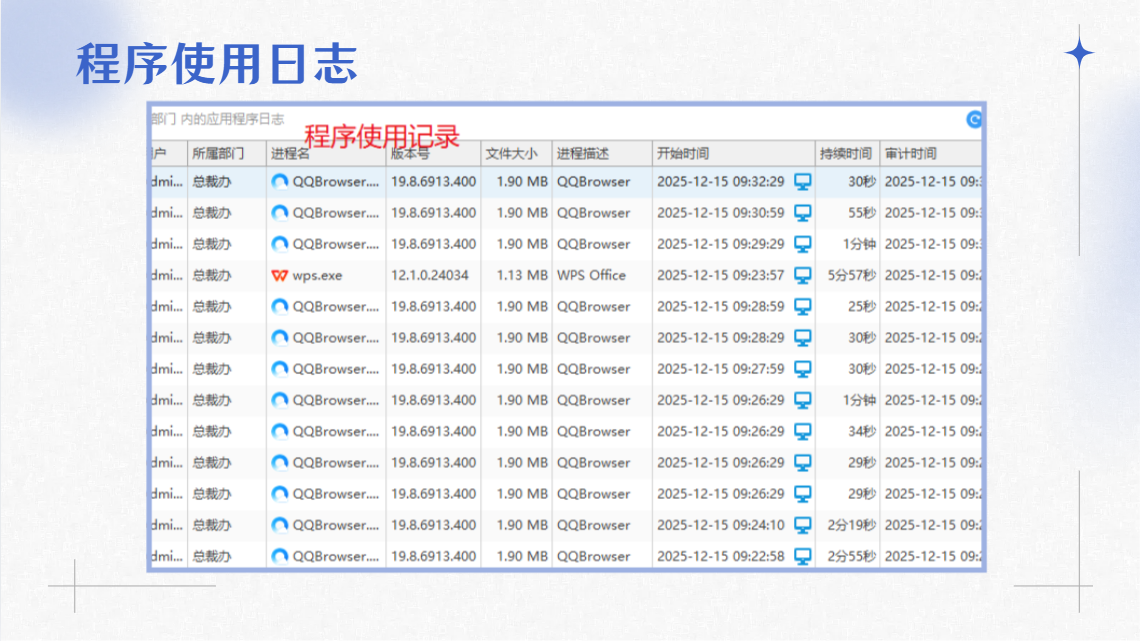Click the QQBrowser icon in the 09:30:59 row
The width and height of the screenshot is (1140, 641).
pyautogui.click(x=280, y=213)
